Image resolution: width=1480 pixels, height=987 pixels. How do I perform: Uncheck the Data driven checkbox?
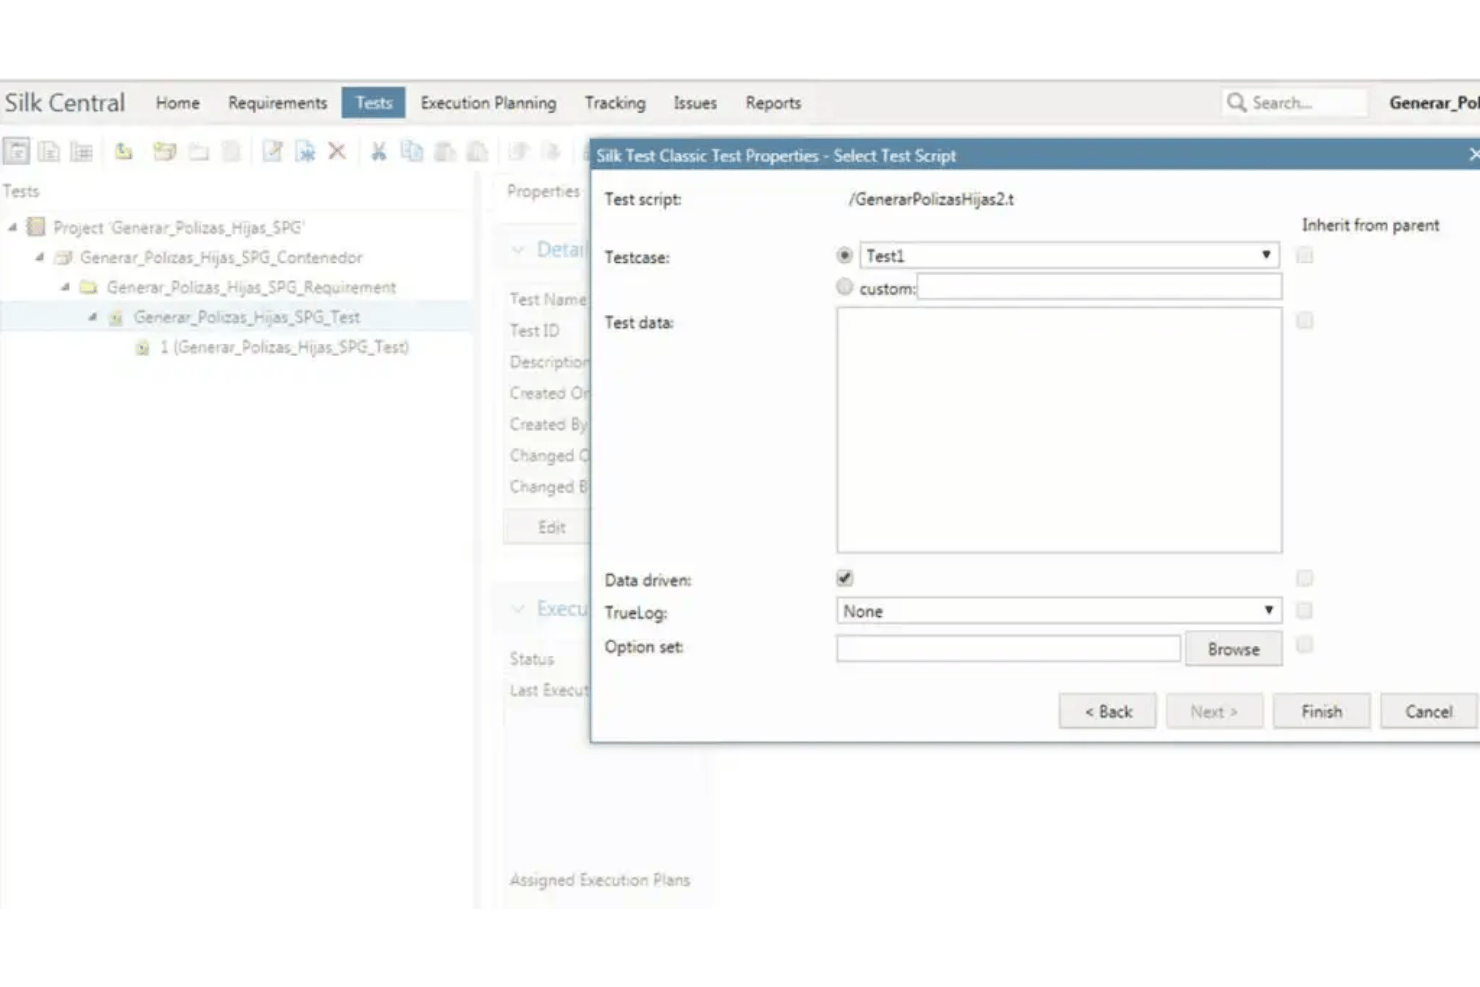(845, 578)
